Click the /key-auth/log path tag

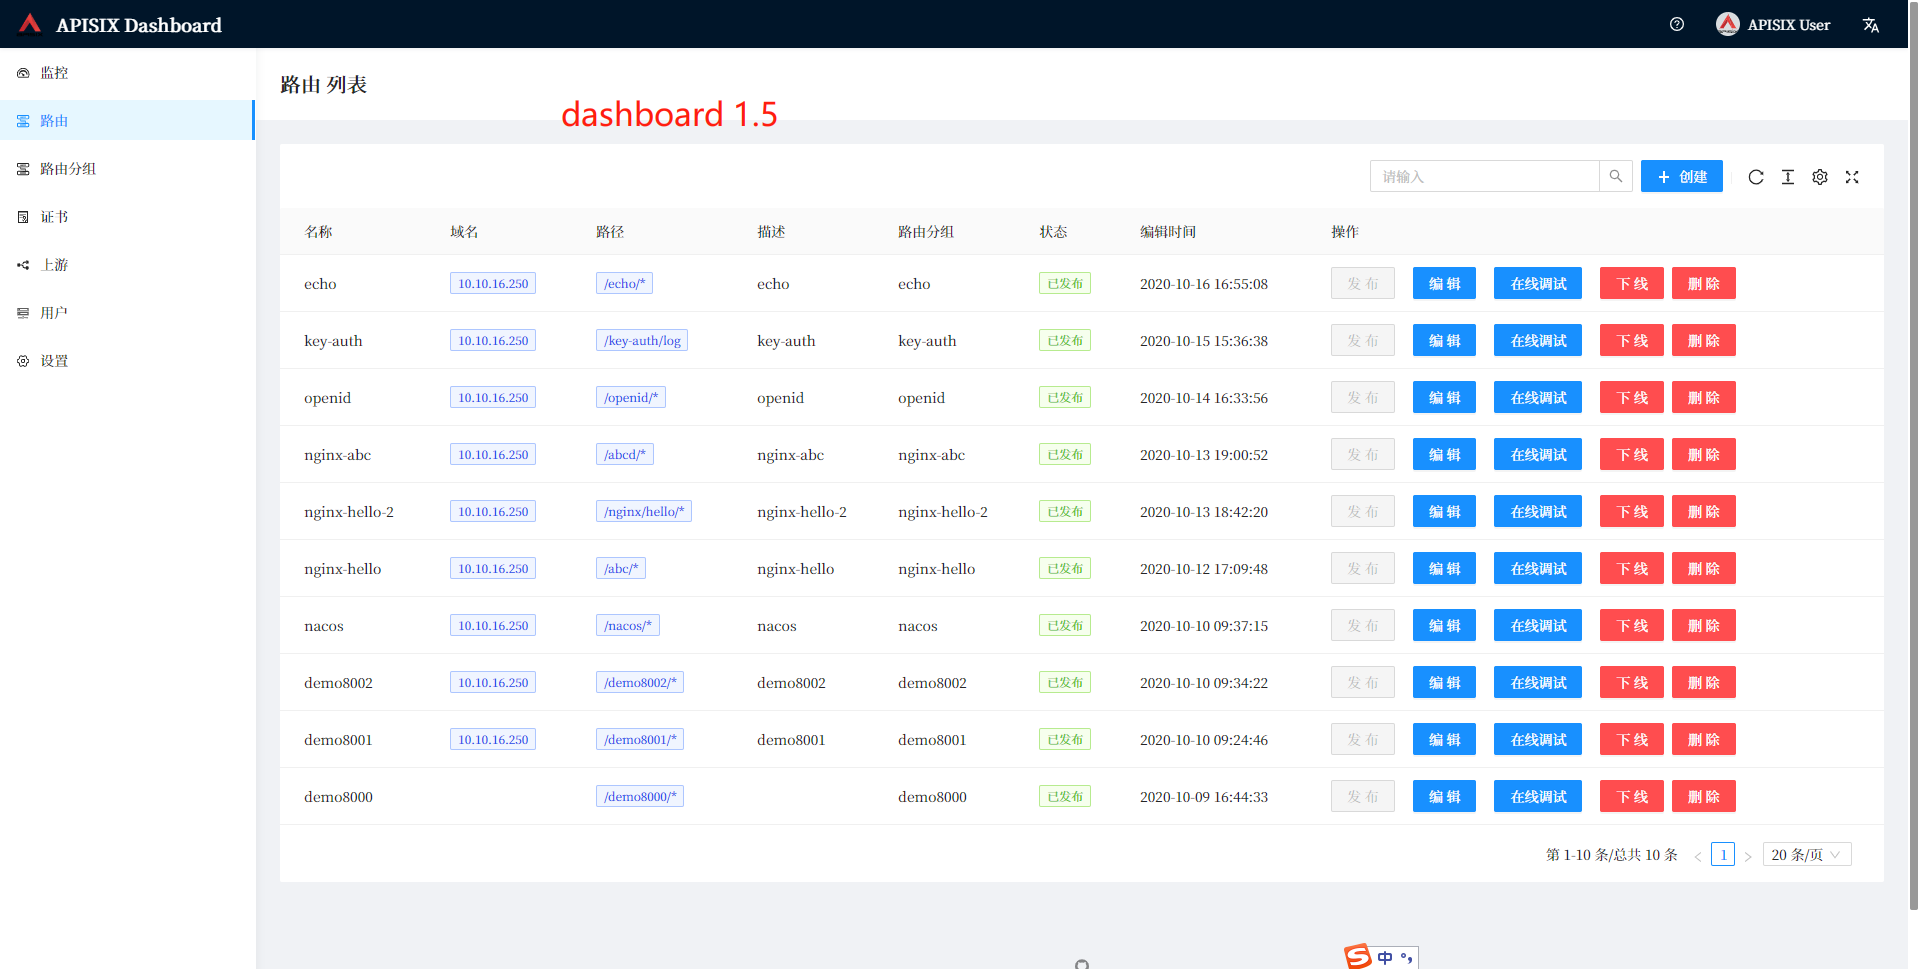pyautogui.click(x=642, y=340)
